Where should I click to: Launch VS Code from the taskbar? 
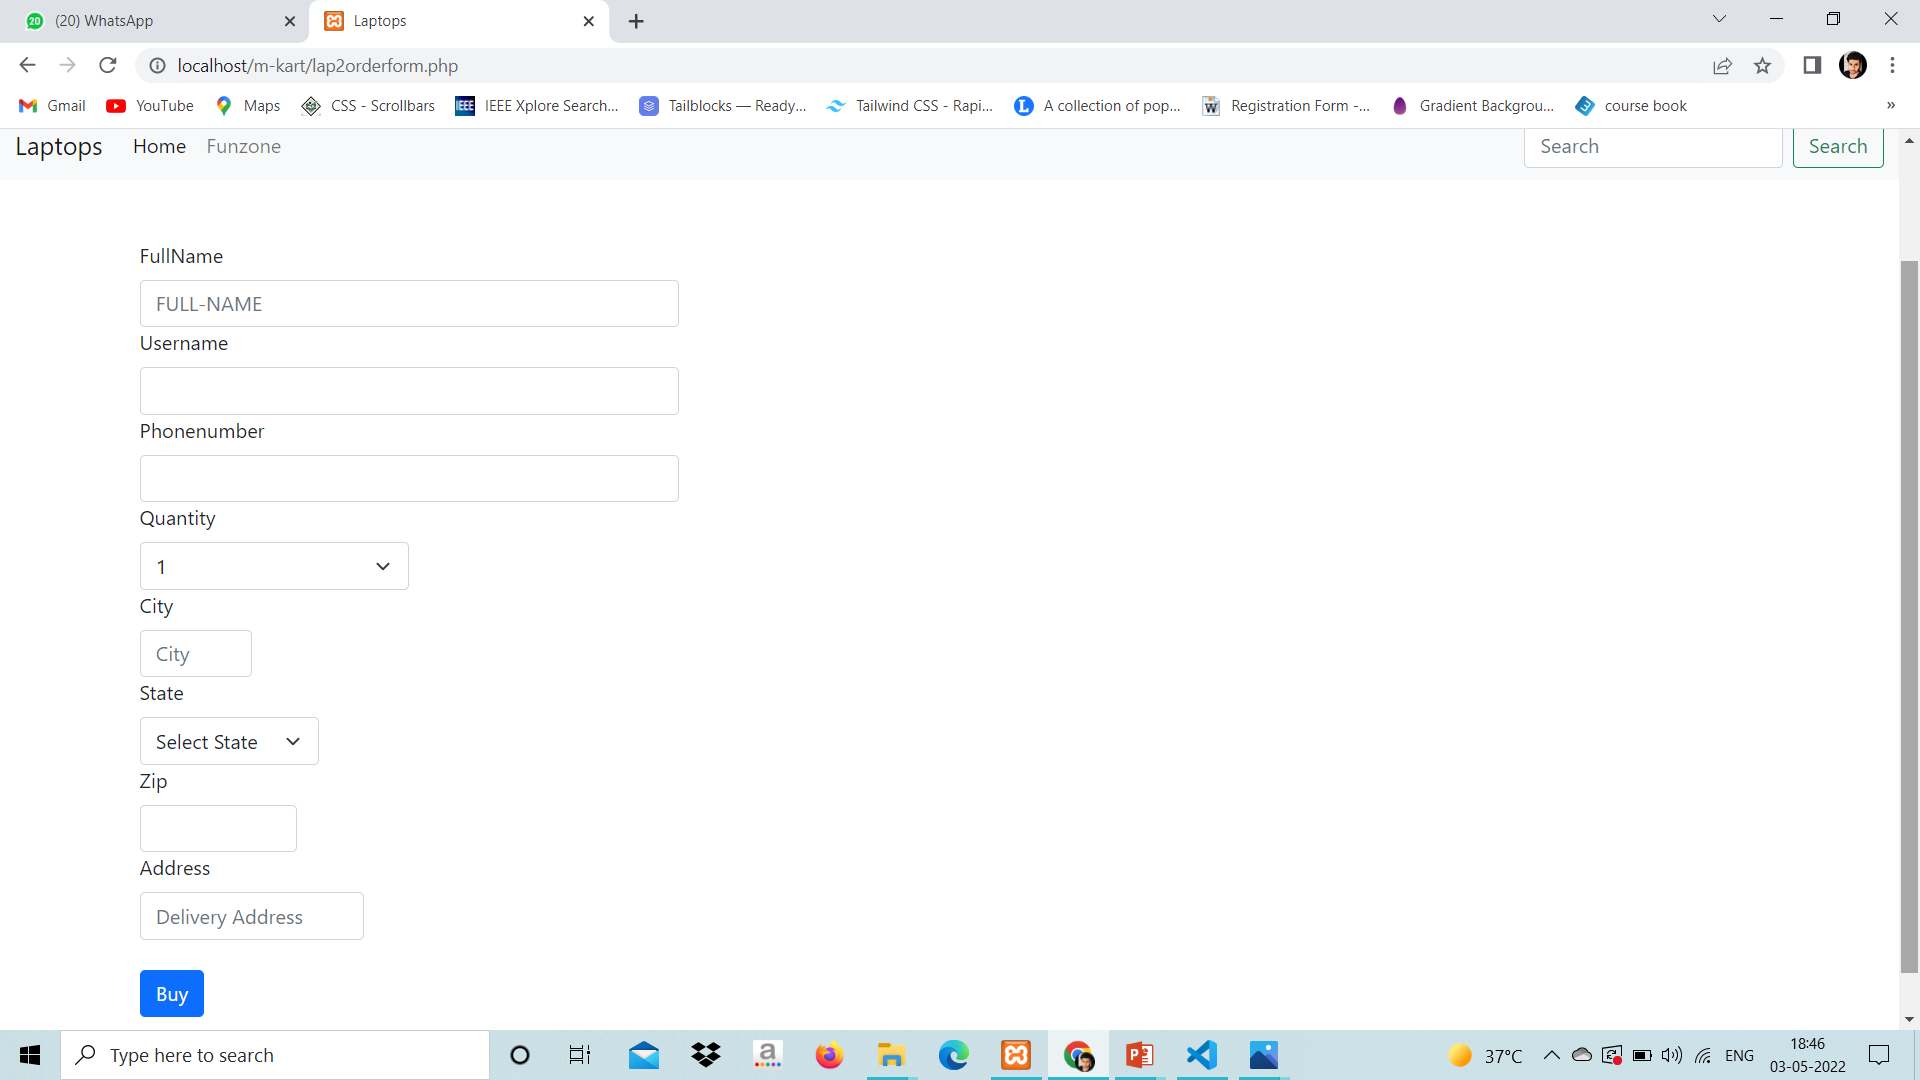tap(1201, 1055)
